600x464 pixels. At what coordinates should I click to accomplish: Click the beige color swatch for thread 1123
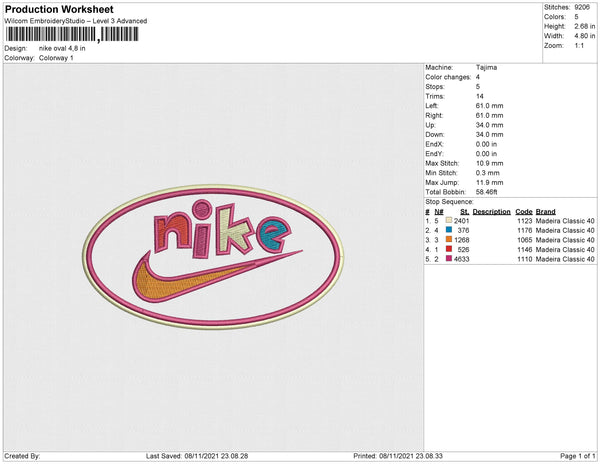tap(449, 220)
